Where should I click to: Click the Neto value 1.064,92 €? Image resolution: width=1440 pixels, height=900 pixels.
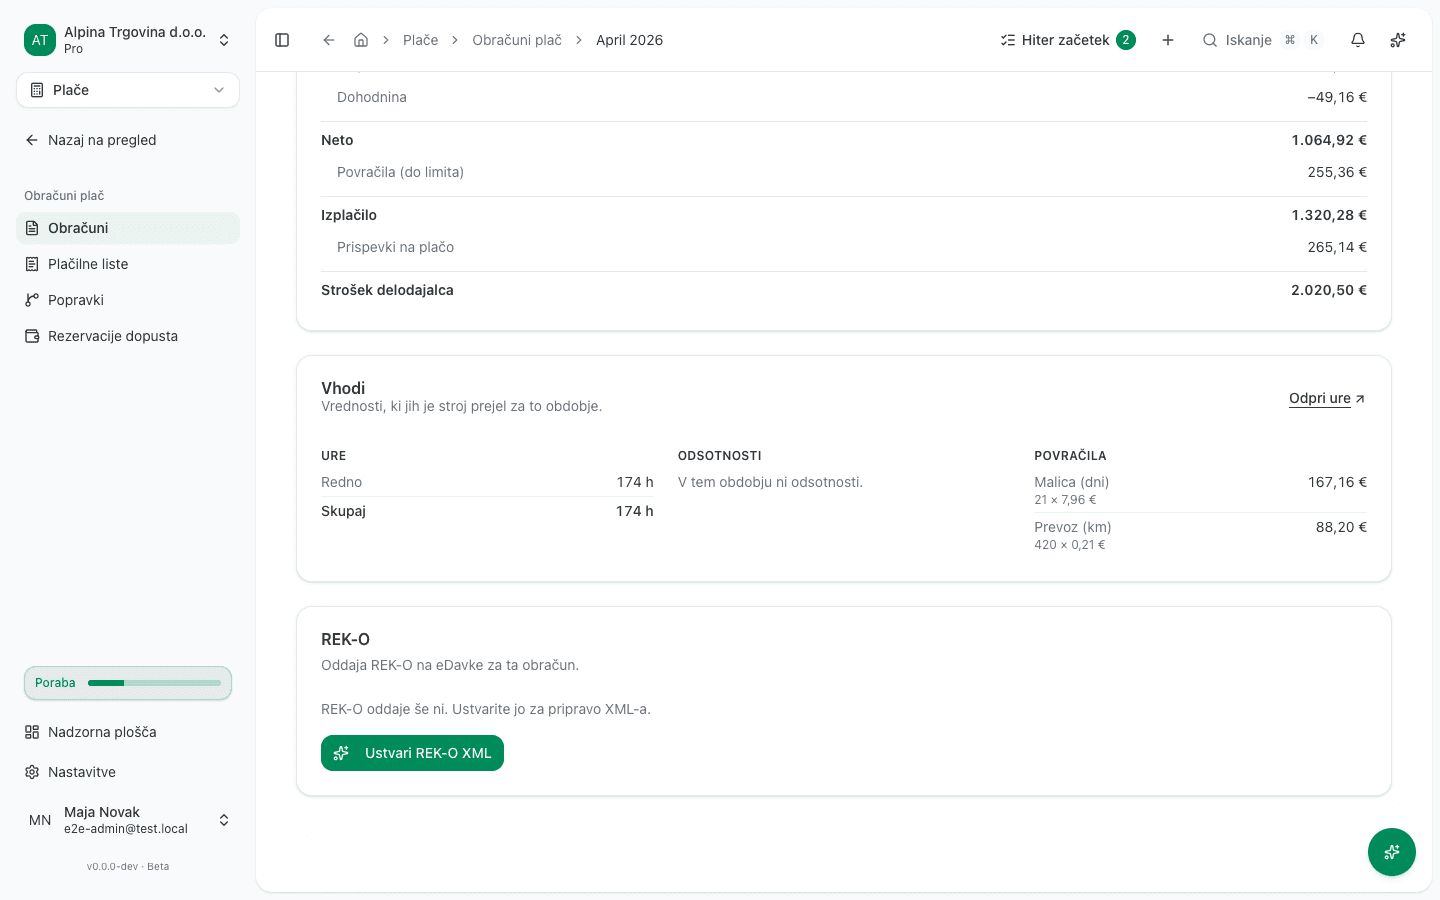point(1328,140)
